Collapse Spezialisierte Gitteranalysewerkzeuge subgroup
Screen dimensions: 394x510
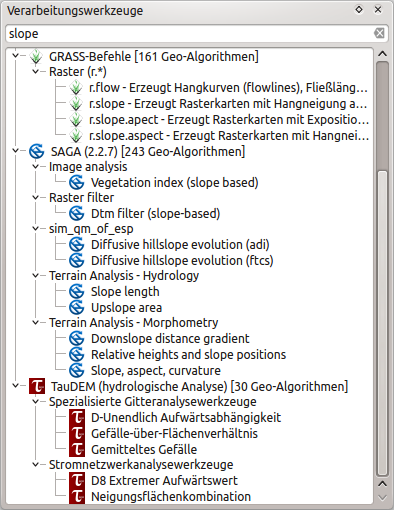point(35,401)
